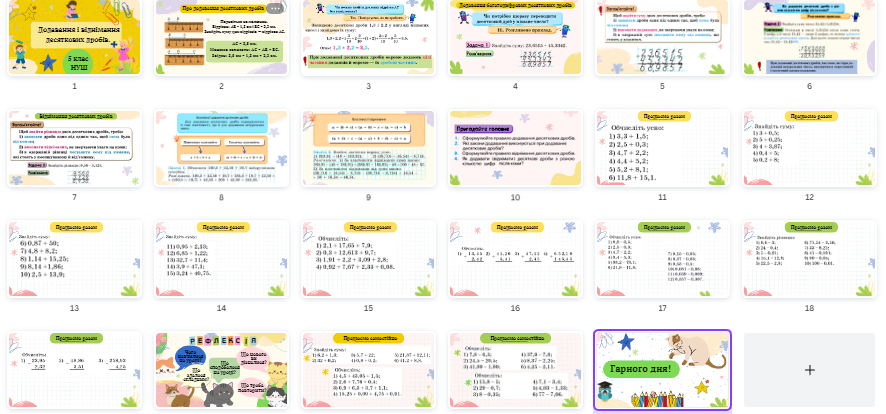Select slide 21 thumbnail with yellow header
This screenshot has height=414, width=886.
368,370
